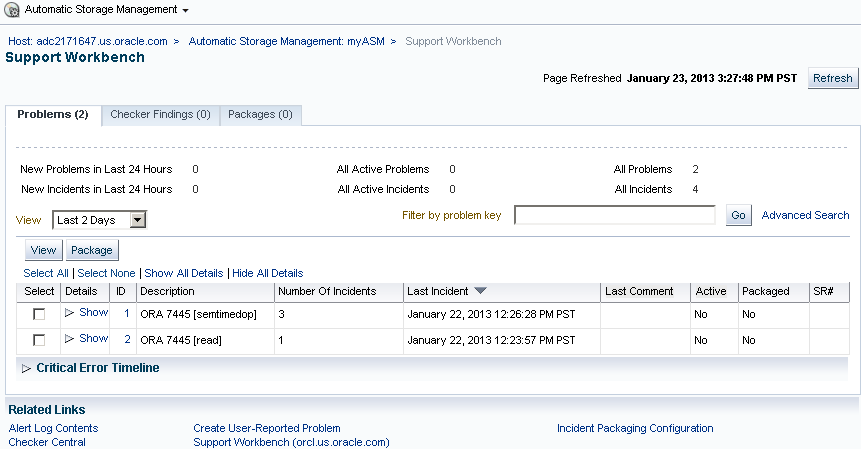The image size is (861, 449).
Task: Click Hide All Details link
Action: coord(267,273)
